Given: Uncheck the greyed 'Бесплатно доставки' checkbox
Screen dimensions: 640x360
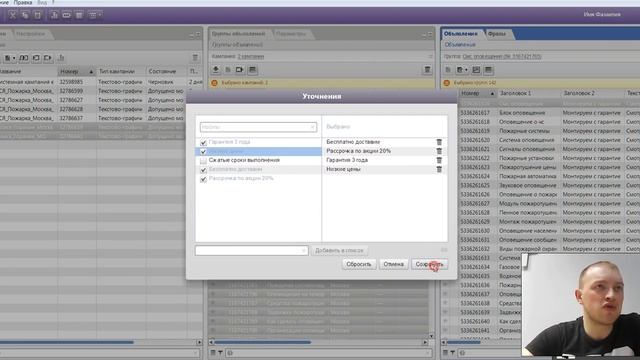Looking at the screenshot, I should click(203, 170).
